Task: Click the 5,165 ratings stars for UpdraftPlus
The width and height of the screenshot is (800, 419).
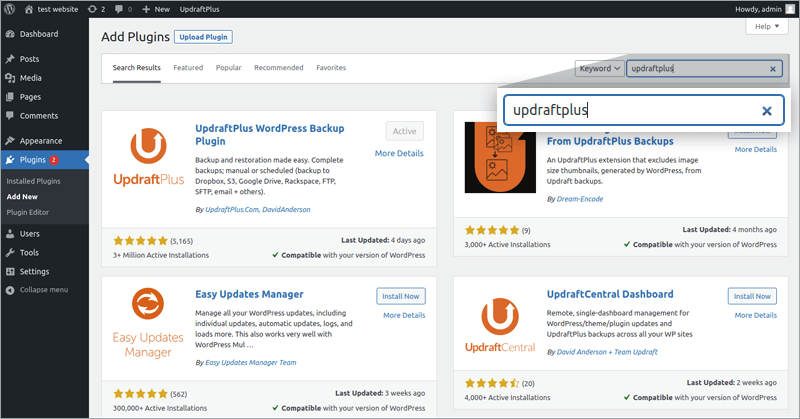Action: 140,241
